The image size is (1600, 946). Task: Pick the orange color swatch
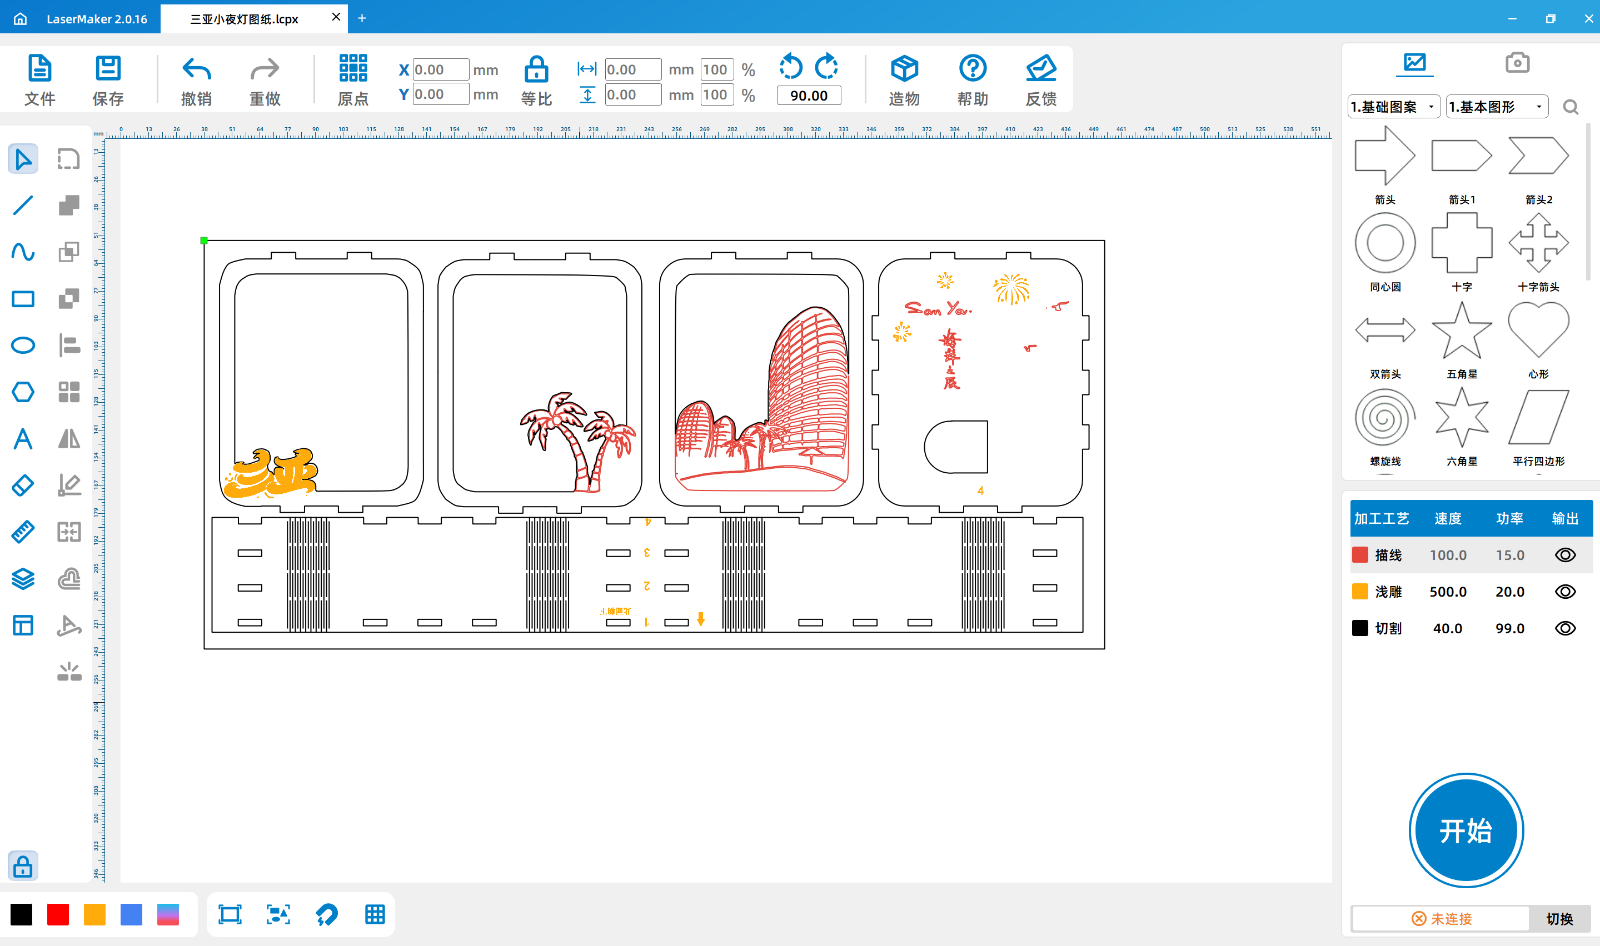[x=95, y=914]
